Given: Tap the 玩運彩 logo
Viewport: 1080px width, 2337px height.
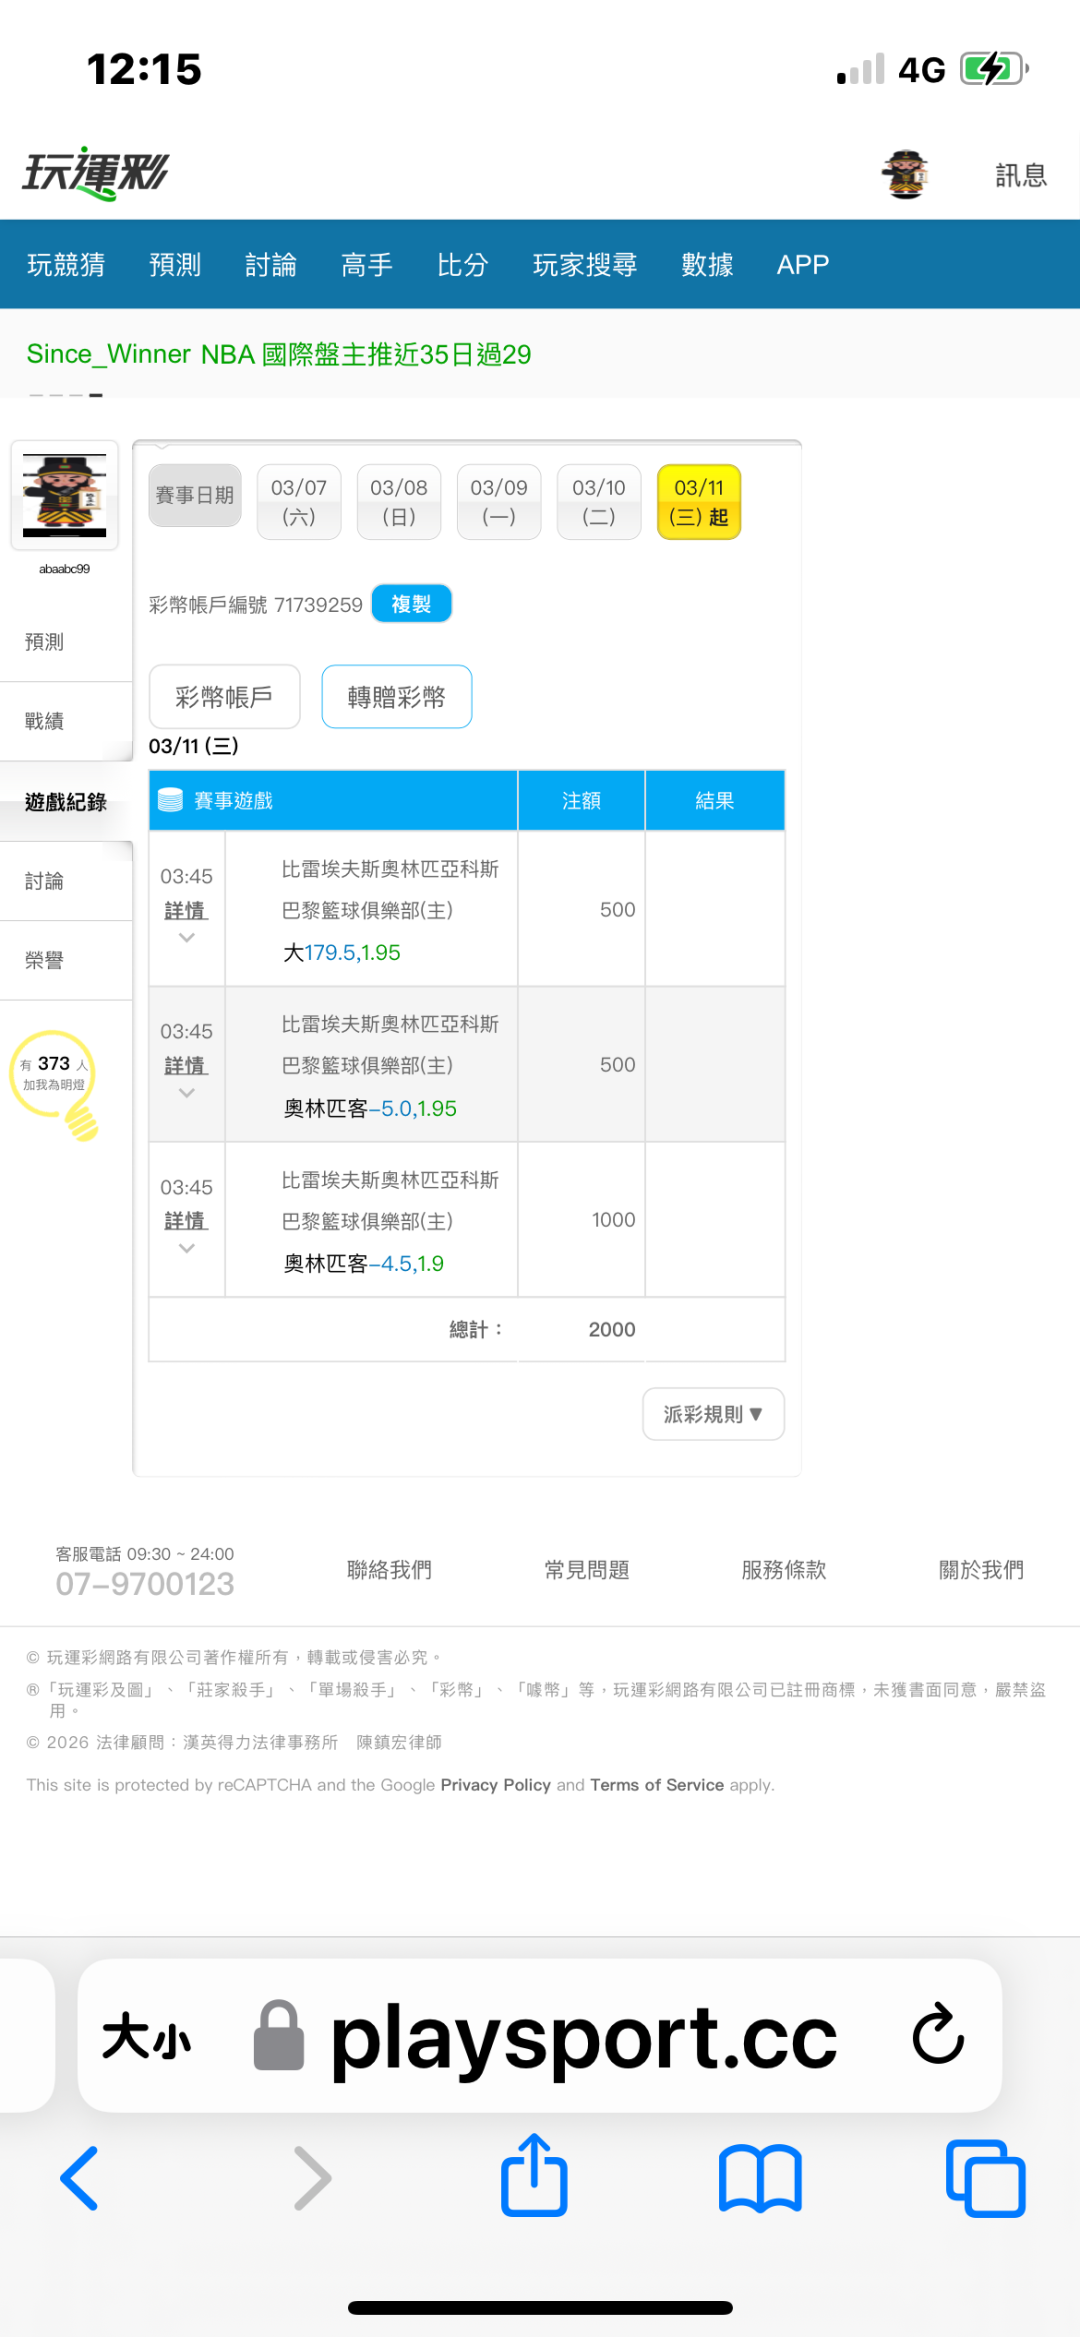Looking at the screenshot, I should pos(96,173).
